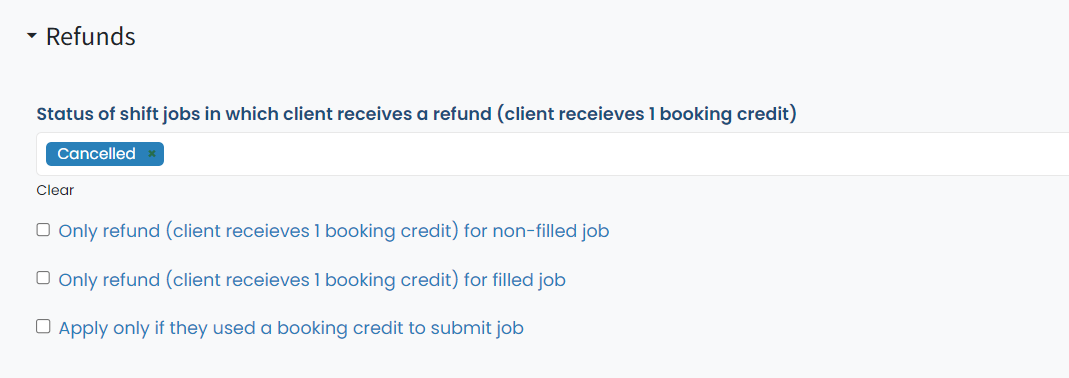This screenshot has height=378, width=1069.
Task: Click the Clear link below status field
Action: point(55,190)
